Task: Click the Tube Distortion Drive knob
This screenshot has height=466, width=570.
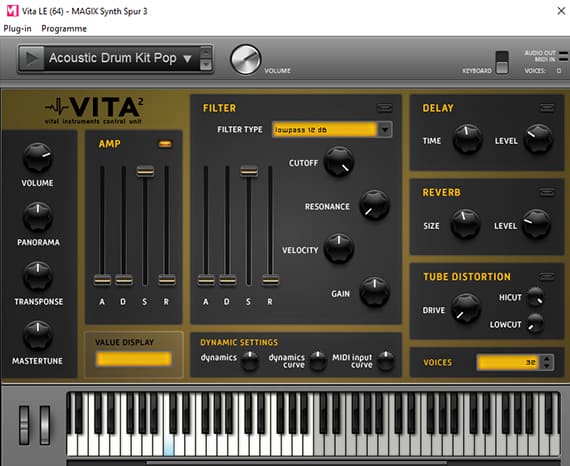Action: pyautogui.click(x=466, y=309)
